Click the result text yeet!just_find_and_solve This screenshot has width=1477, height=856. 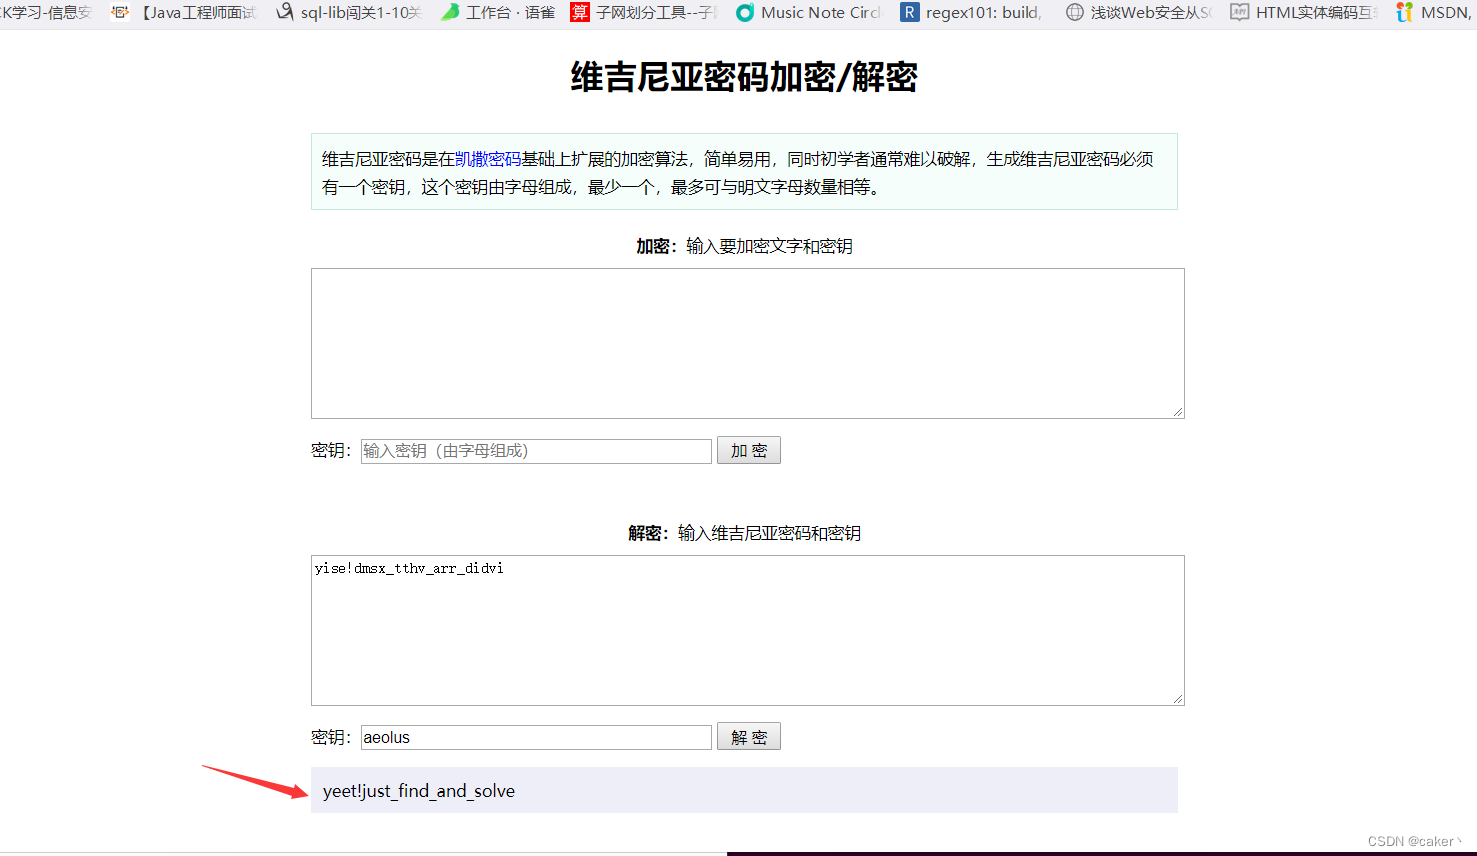pos(419,791)
